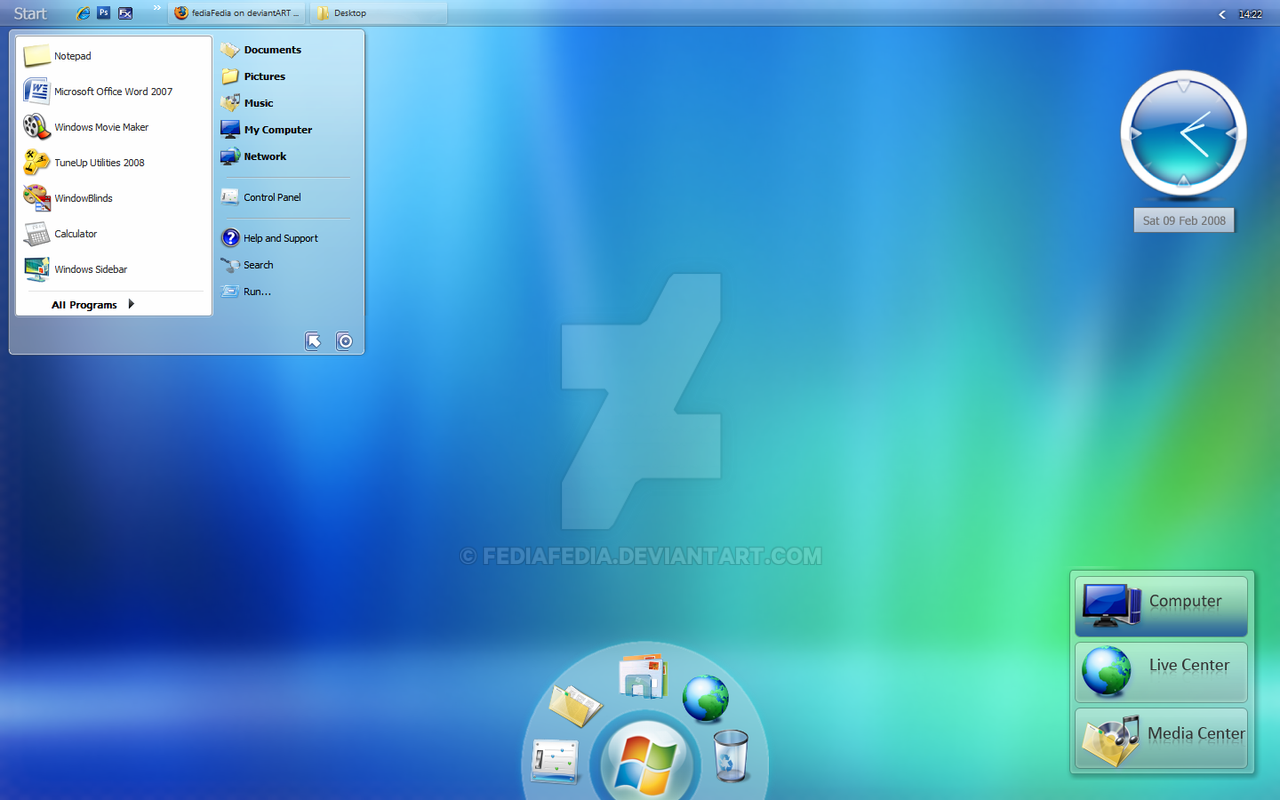Click the Start button in taskbar

(30, 13)
